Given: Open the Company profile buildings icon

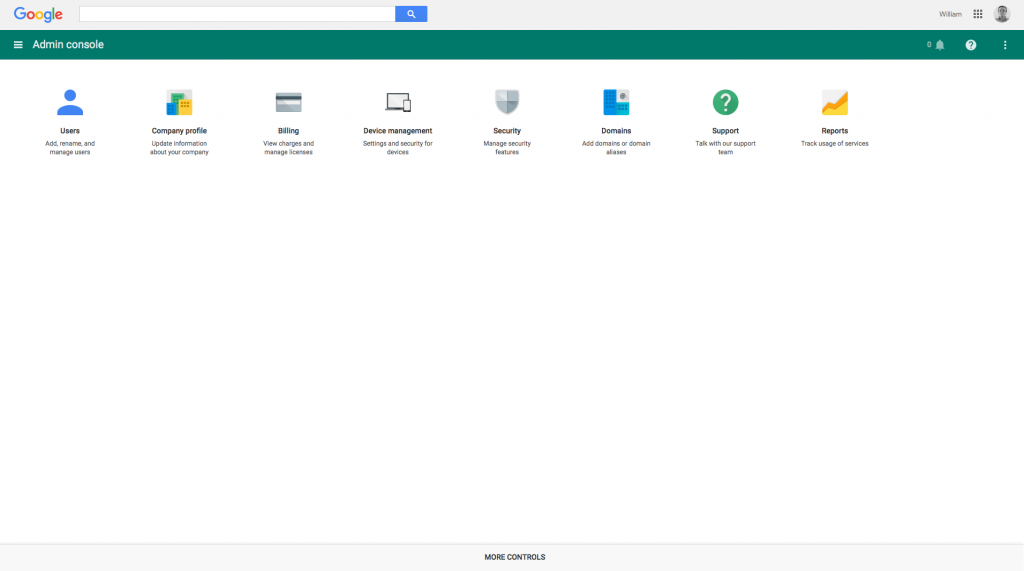Looking at the screenshot, I should [x=179, y=102].
